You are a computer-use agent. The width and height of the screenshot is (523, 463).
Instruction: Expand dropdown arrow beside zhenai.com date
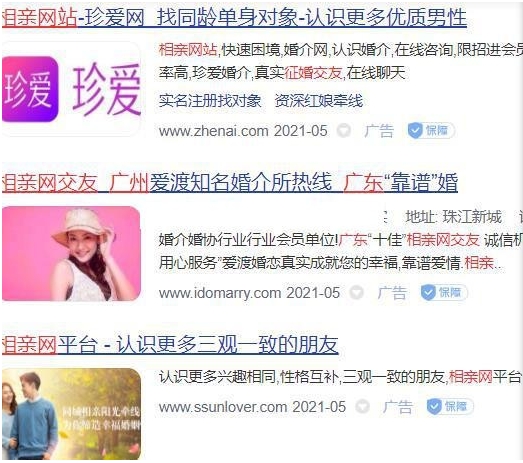point(344,130)
